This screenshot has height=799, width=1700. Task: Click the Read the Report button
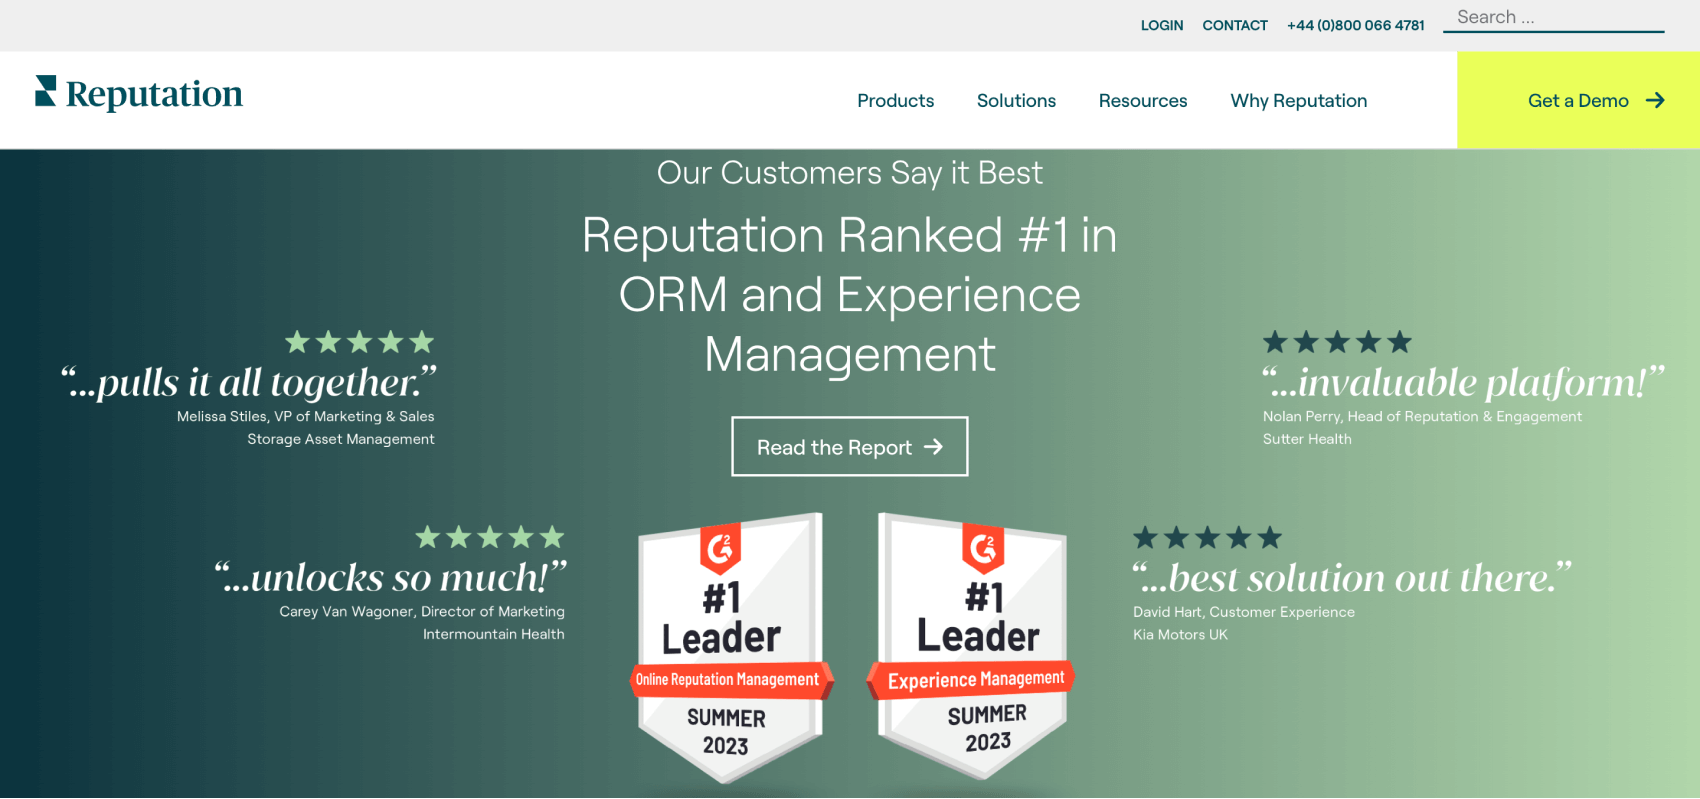(x=850, y=446)
